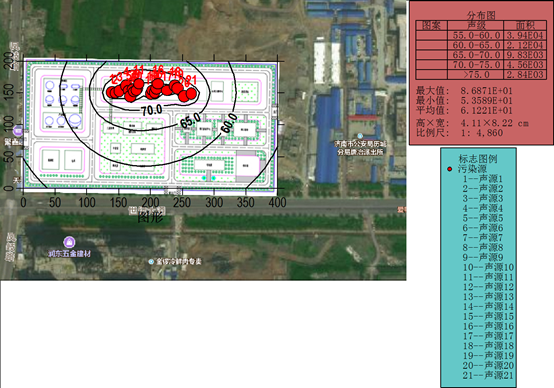Click the 9.83E03 area value

pos(525,55)
